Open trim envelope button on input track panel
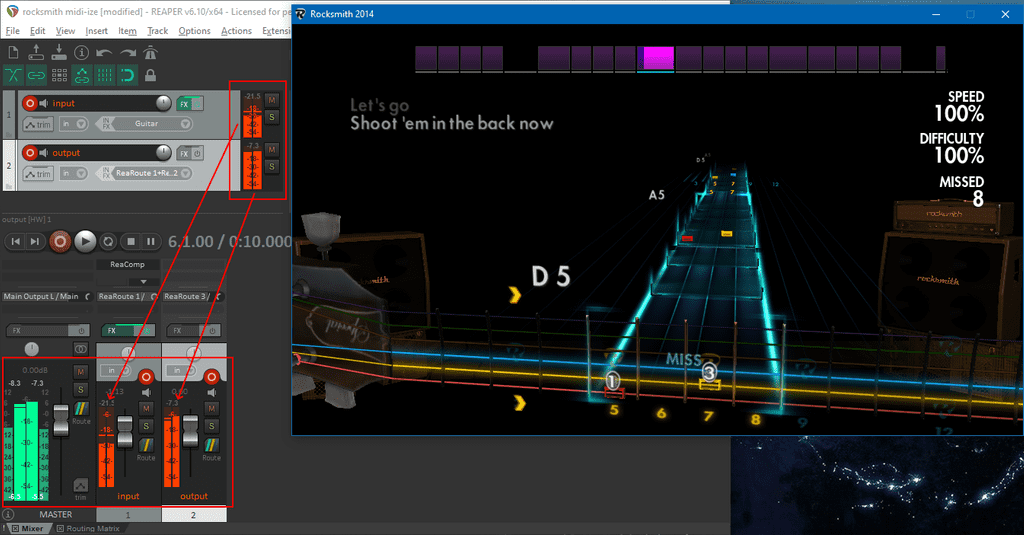Image resolution: width=1024 pixels, height=535 pixels. pyautogui.click(x=38, y=124)
